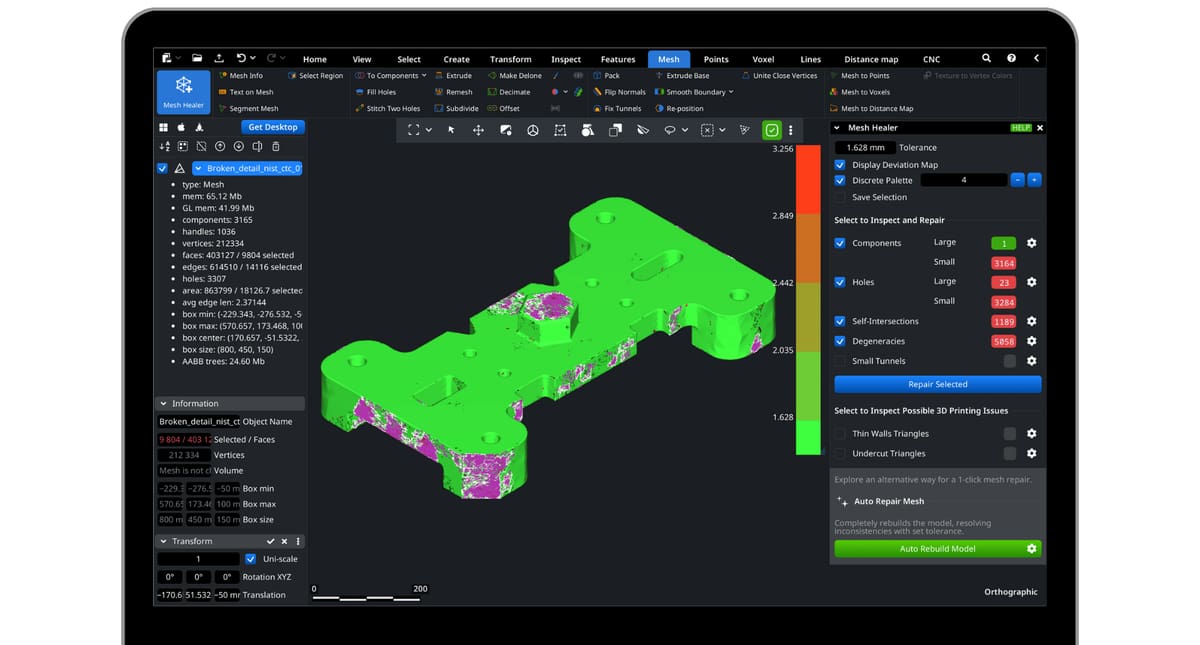Collapse the Mesh Healer panel header
The image size is (1200, 645).
tap(837, 128)
